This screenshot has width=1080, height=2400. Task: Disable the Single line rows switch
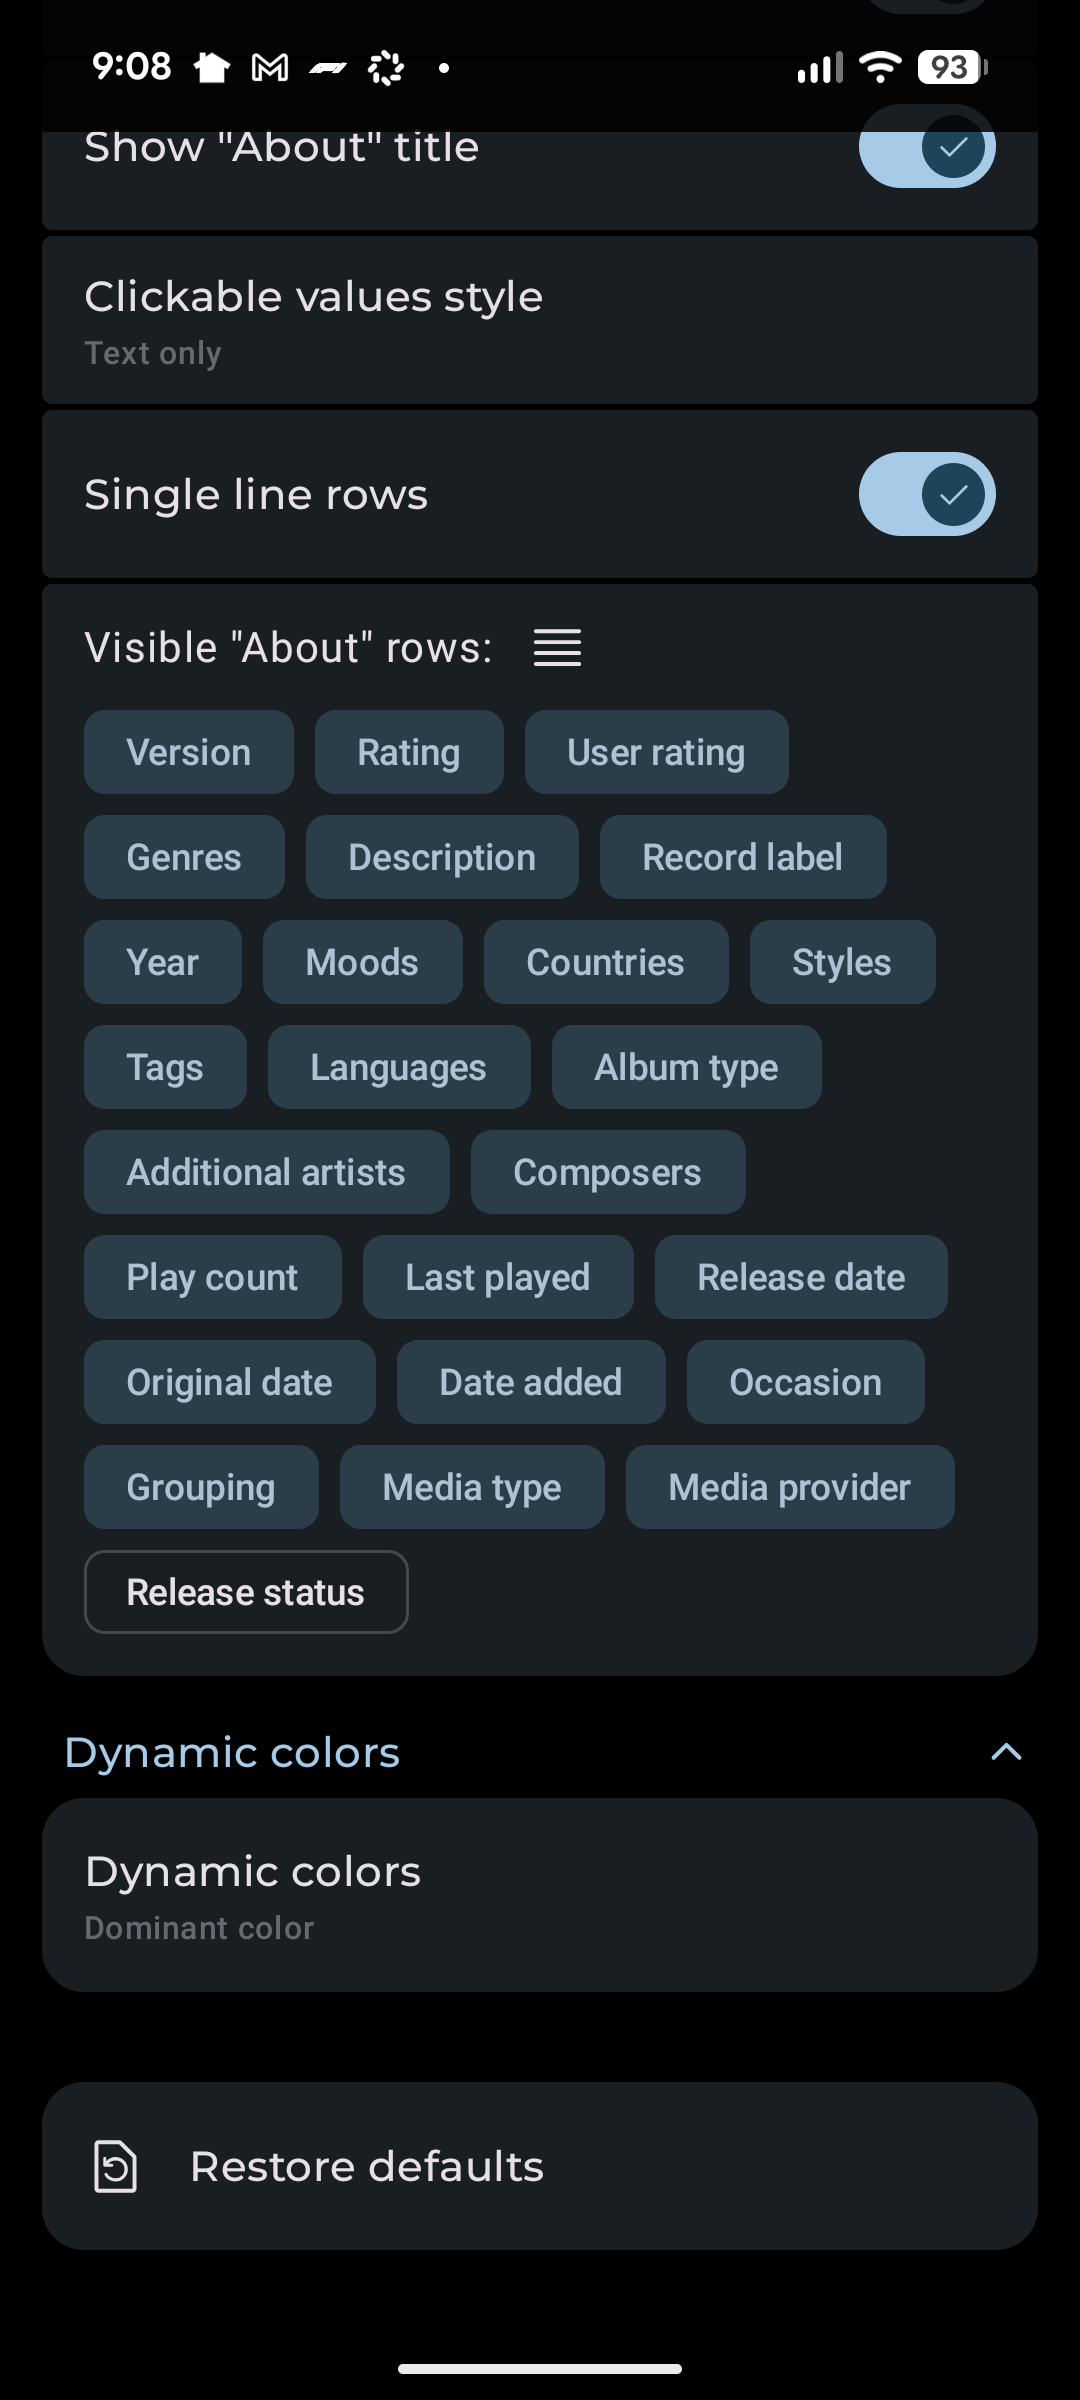[926, 494]
